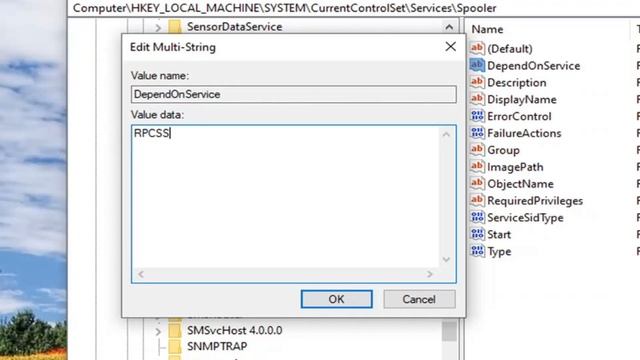Viewport: 640px width, 360px height.
Task: Click the Value name field
Action: (x=294, y=94)
